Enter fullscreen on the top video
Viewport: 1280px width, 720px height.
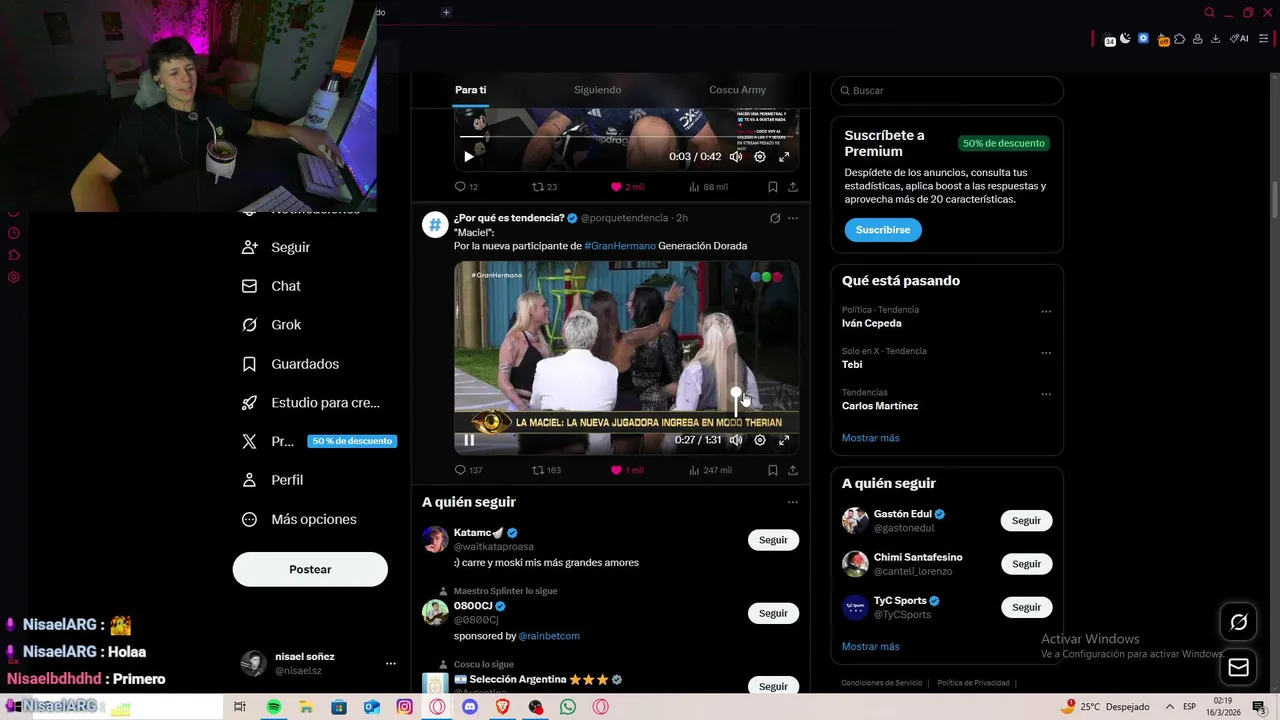(x=784, y=157)
